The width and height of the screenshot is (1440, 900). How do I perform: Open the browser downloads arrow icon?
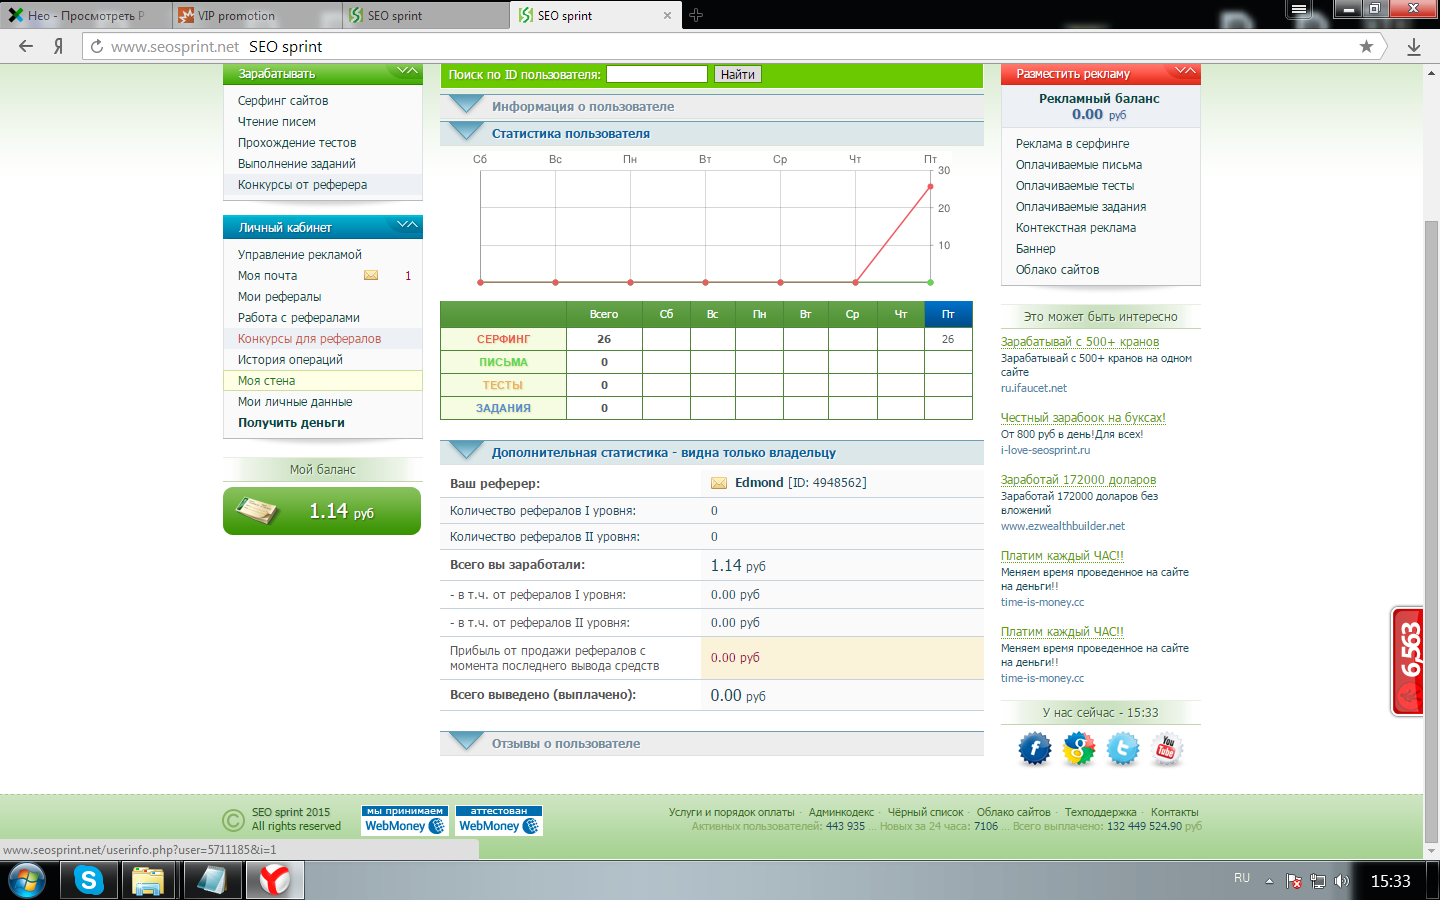click(1414, 46)
